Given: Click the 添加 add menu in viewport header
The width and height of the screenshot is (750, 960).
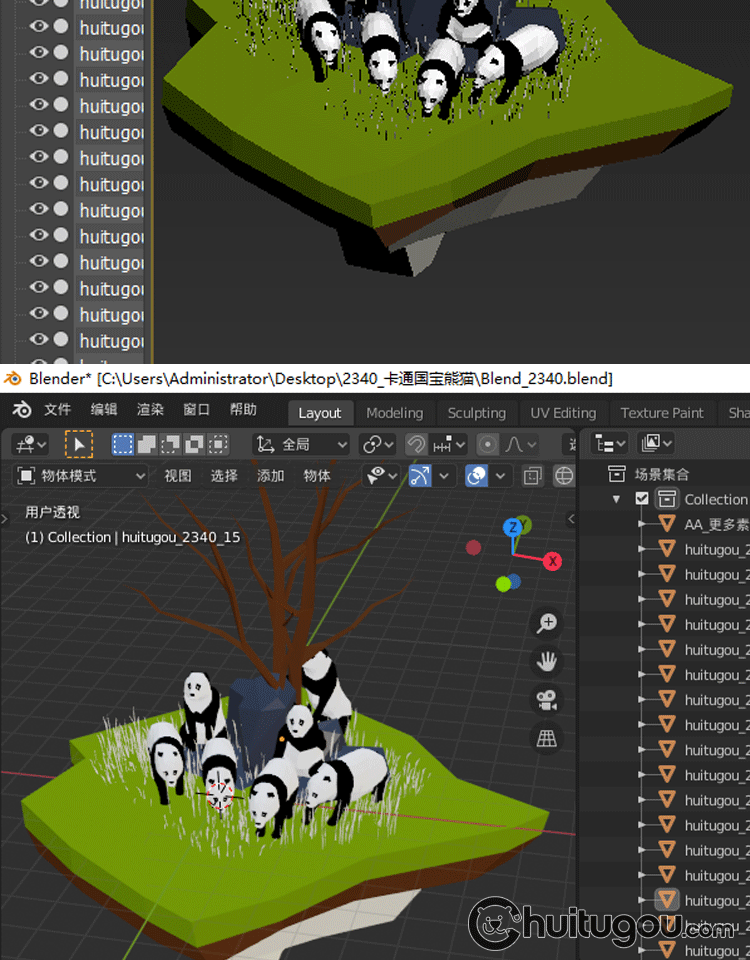Looking at the screenshot, I should (271, 476).
